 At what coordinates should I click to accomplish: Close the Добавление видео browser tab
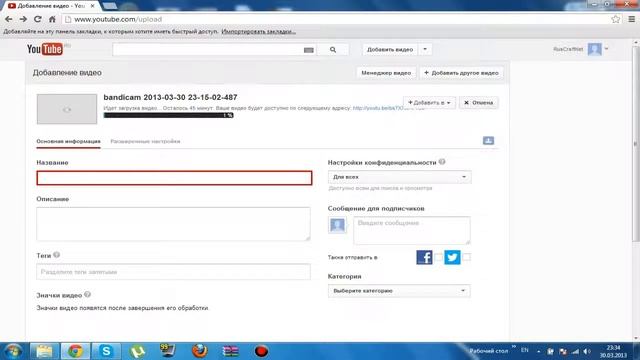(x=93, y=6)
